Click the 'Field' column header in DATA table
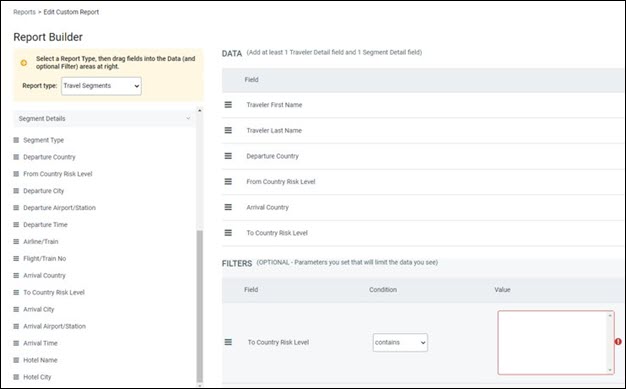The height and width of the screenshot is (389, 626). [252, 79]
